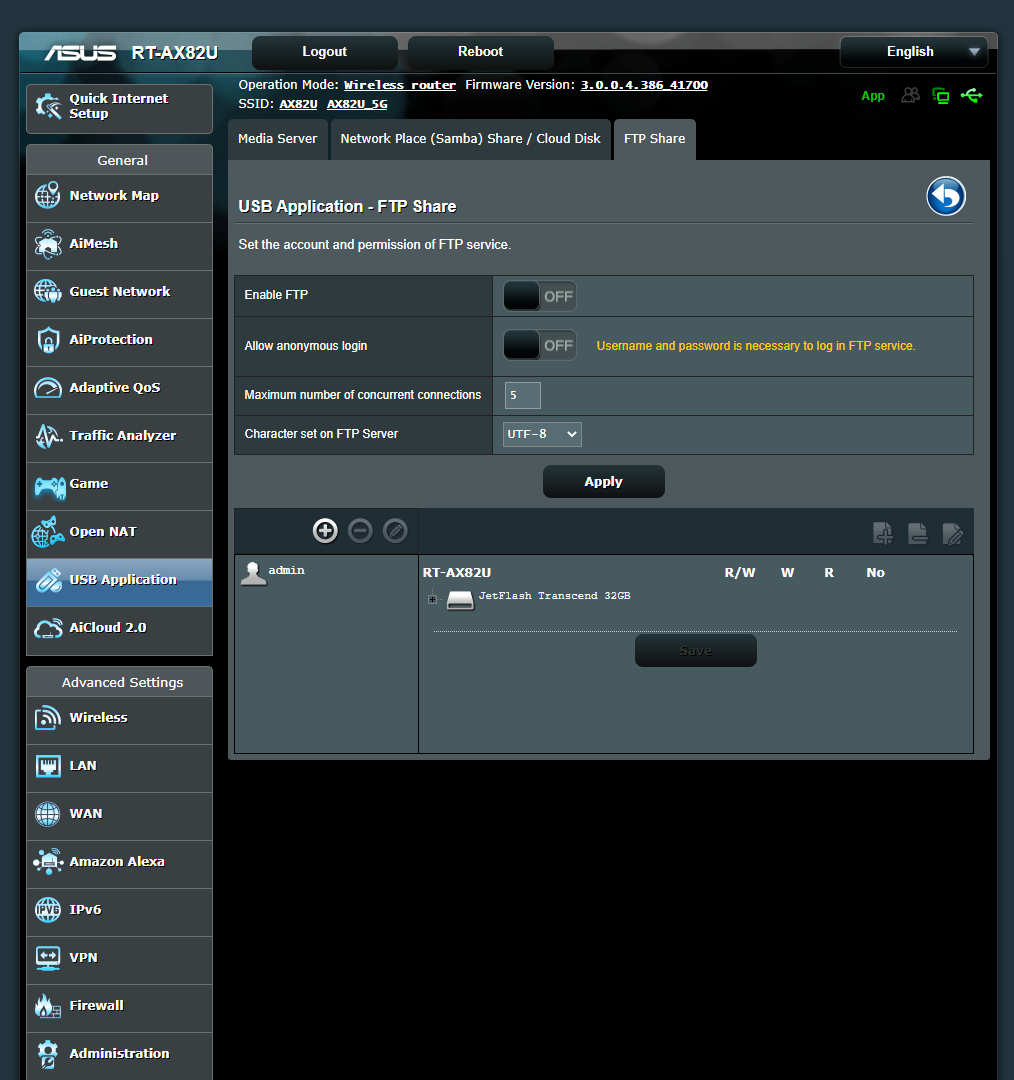This screenshot has height=1080, width=1014.
Task: Open Quick Internet Setup
Action: click(x=119, y=108)
